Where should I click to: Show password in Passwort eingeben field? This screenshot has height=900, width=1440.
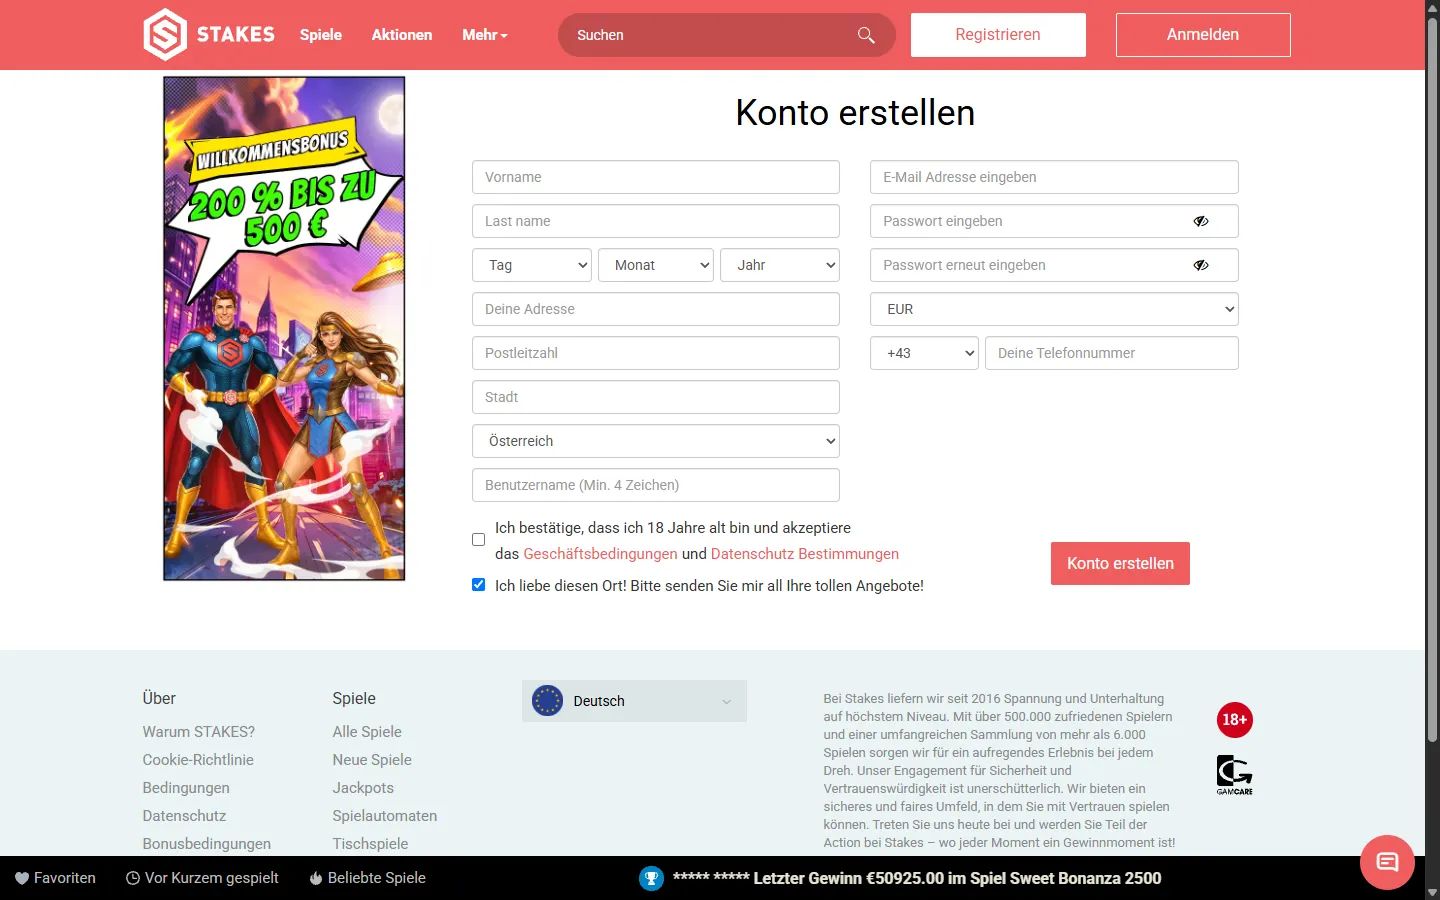[x=1201, y=221]
